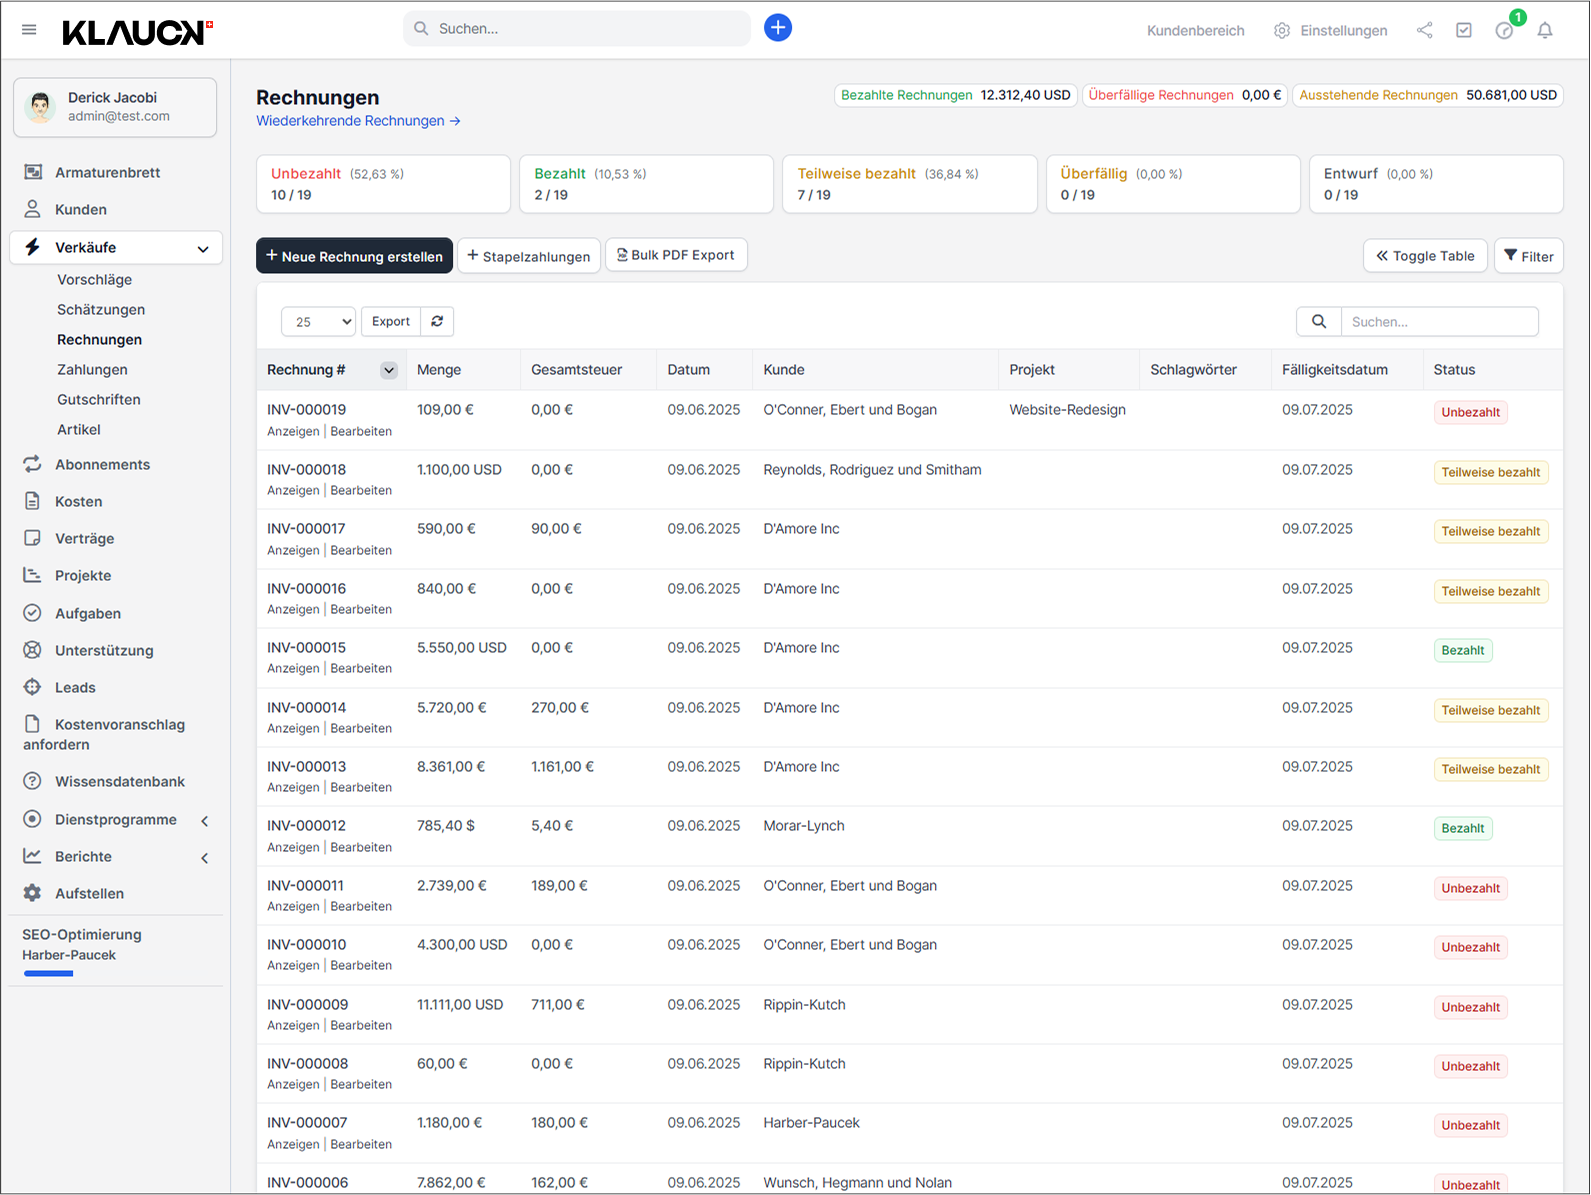
Task: Click the Kosten document icon
Action: pyautogui.click(x=33, y=501)
